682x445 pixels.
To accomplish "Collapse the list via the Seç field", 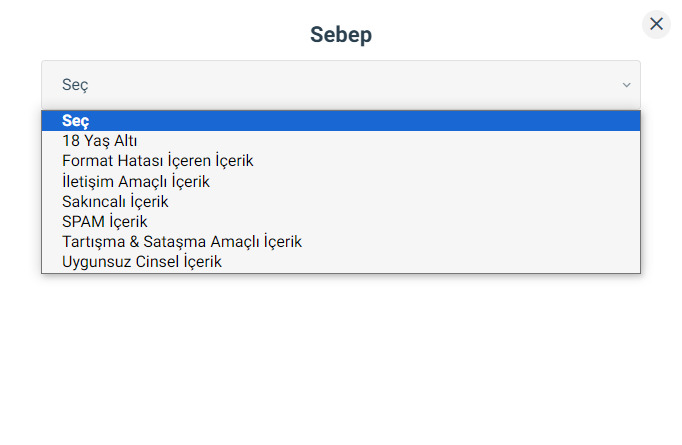I will click(341, 85).
